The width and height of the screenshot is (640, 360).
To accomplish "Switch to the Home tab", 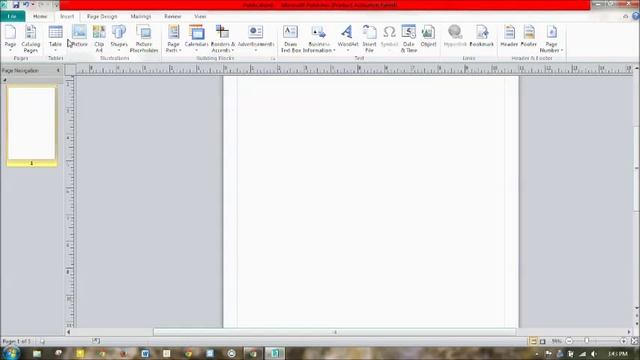I will pos(40,16).
